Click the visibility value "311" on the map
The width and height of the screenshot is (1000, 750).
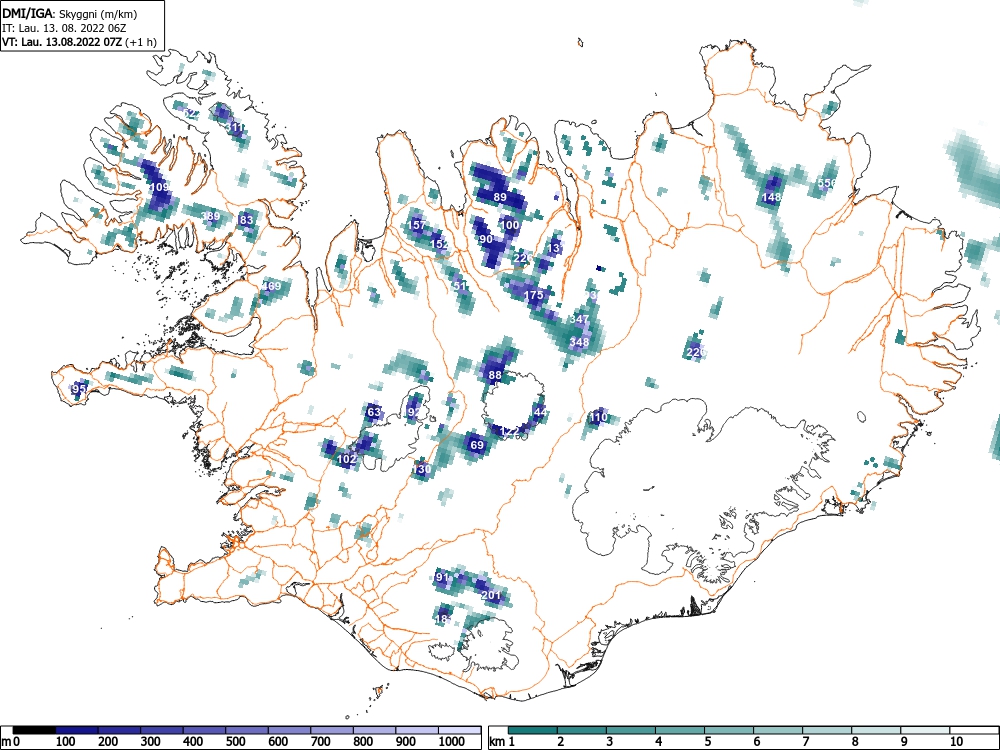coord(235,128)
